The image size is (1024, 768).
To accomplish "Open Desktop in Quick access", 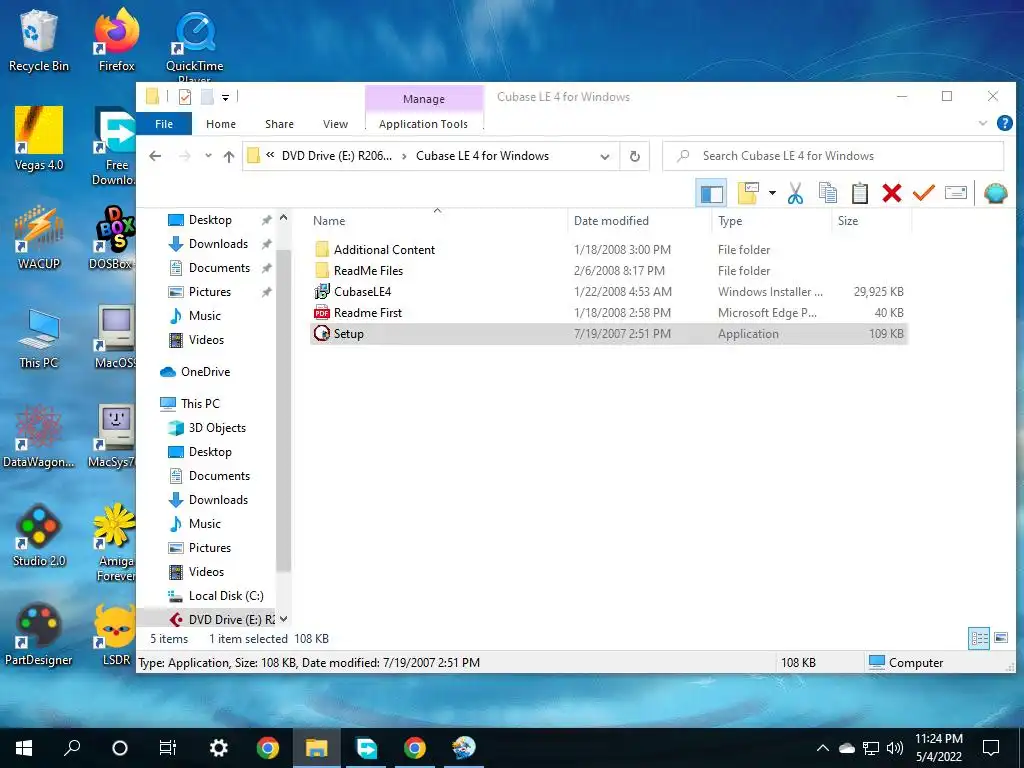I will pyautogui.click(x=210, y=220).
